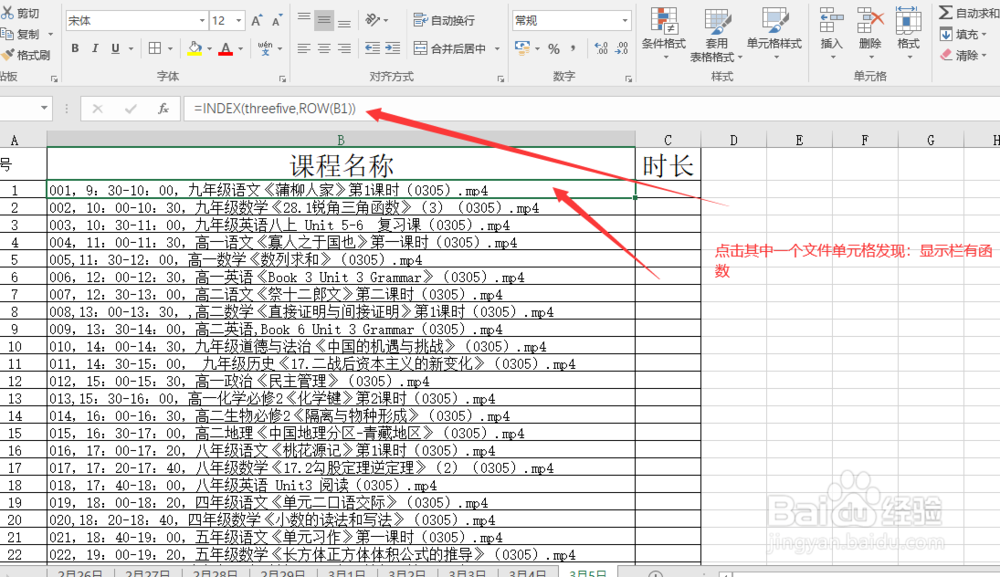The height and width of the screenshot is (577, 1000).
Task: Decrease font size with smaller A icon
Action: tap(276, 20)
